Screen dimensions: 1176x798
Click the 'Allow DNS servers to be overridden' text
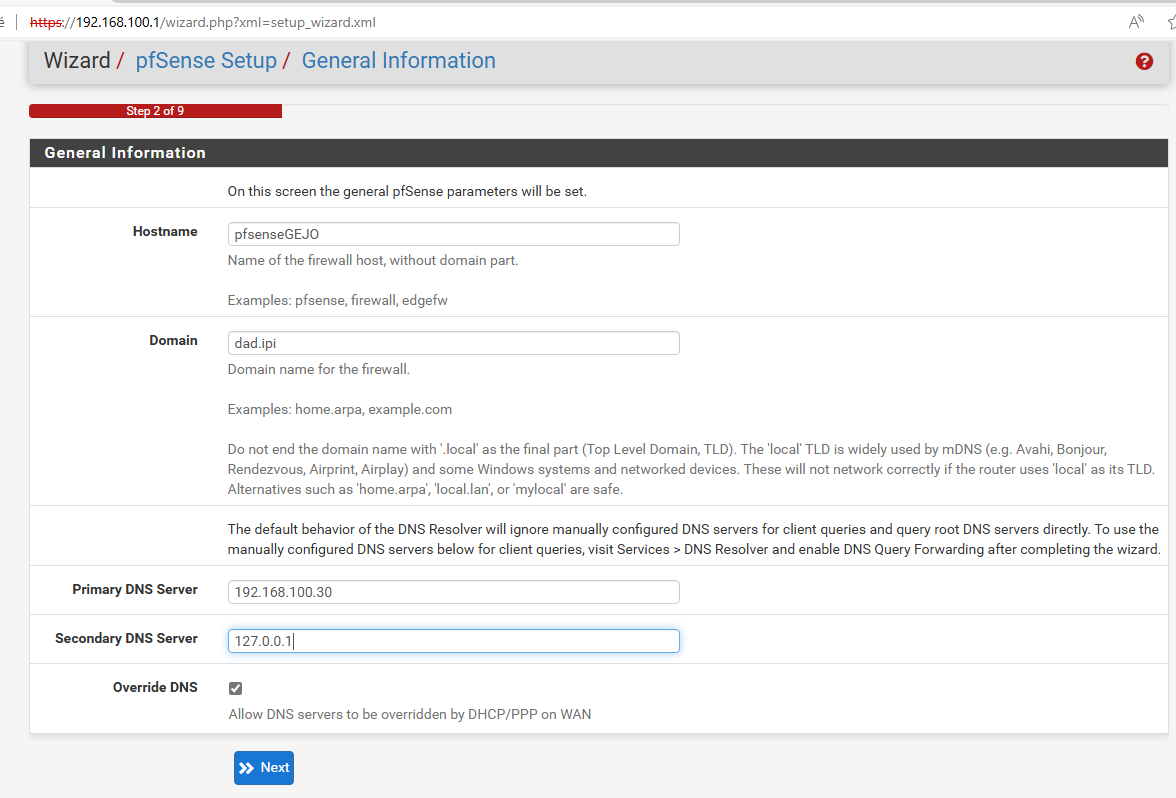(410, 714)
